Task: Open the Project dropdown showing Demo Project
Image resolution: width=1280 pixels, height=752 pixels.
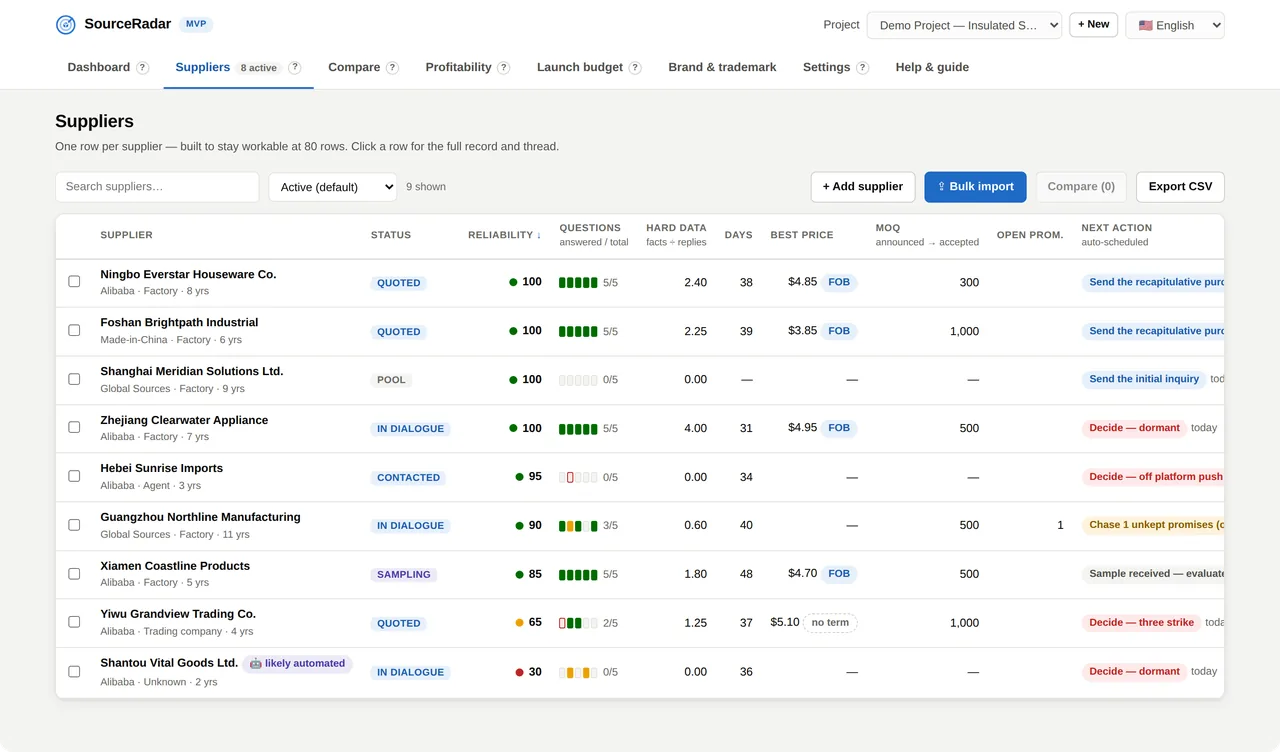Action: [964, 25]
